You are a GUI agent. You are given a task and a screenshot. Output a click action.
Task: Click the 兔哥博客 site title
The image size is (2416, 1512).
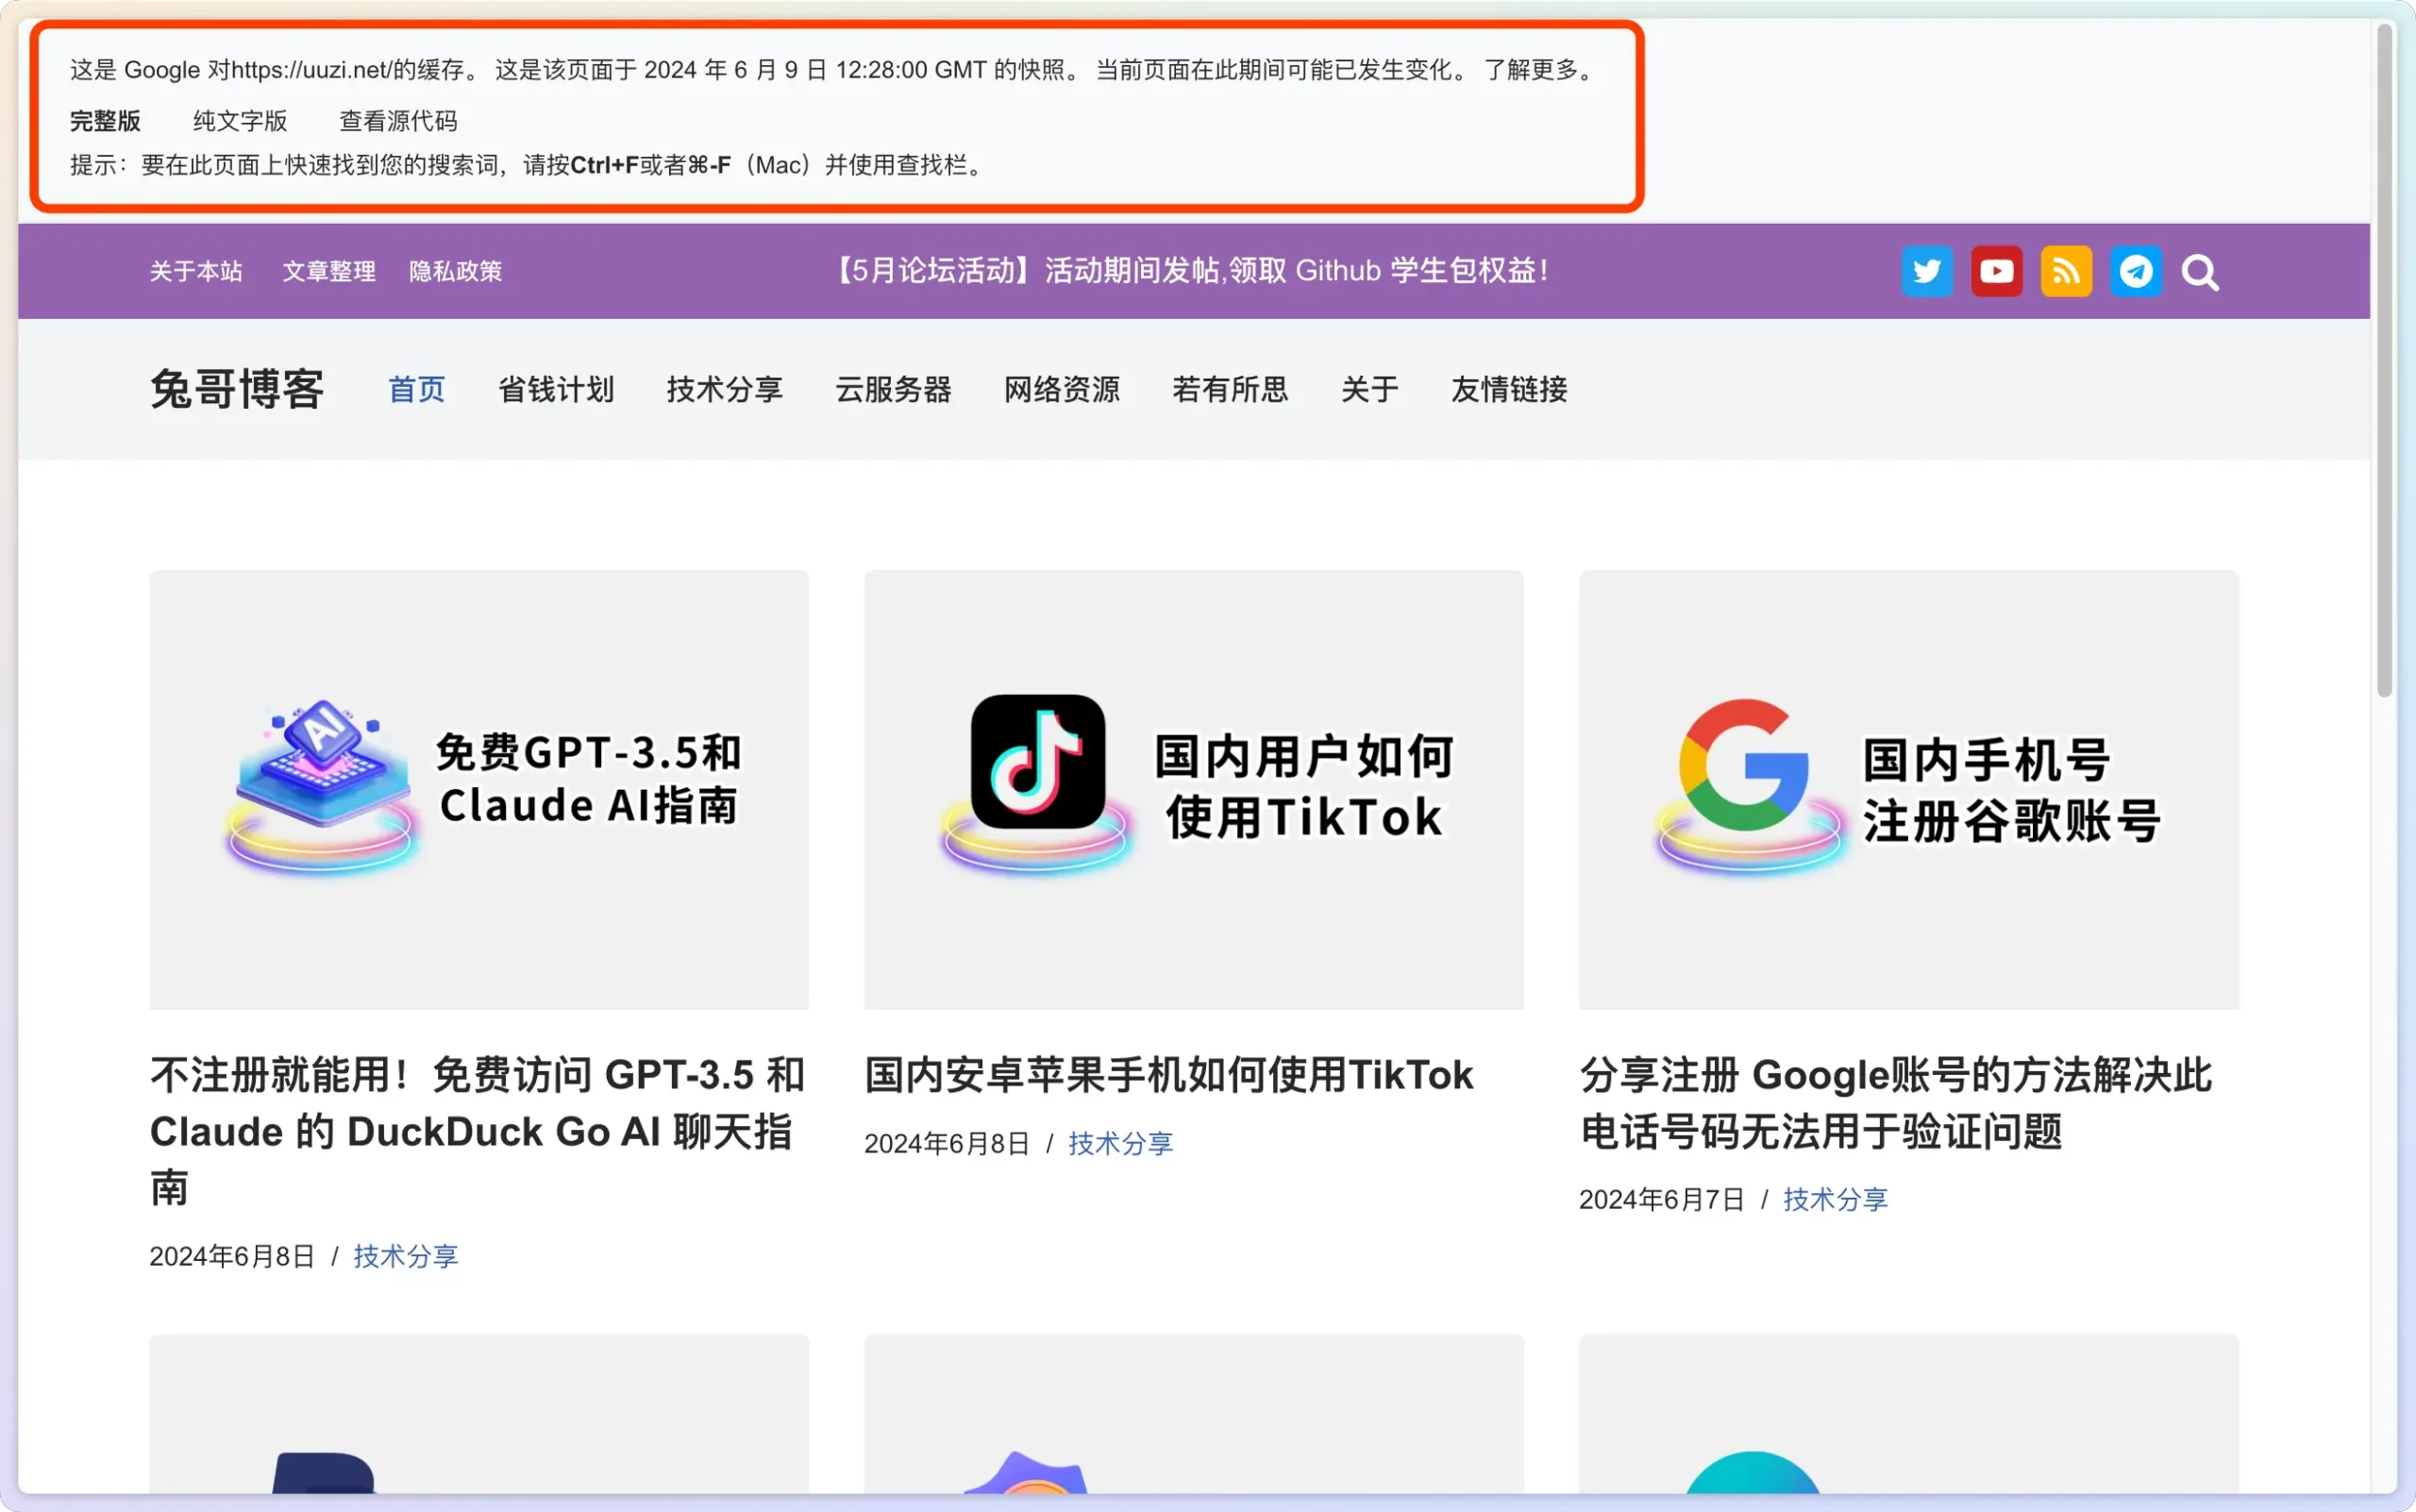(x=237, y=389)
